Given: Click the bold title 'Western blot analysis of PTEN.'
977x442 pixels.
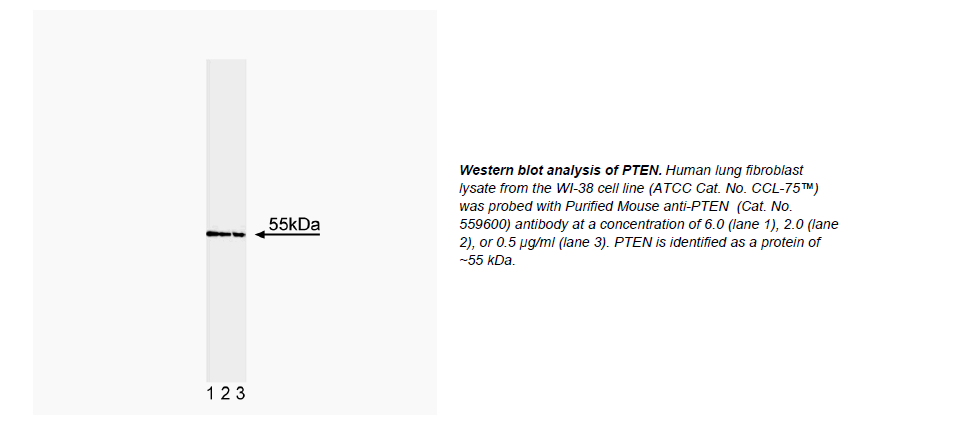Looking at the screenshot, I should click(x=560, y=171).
